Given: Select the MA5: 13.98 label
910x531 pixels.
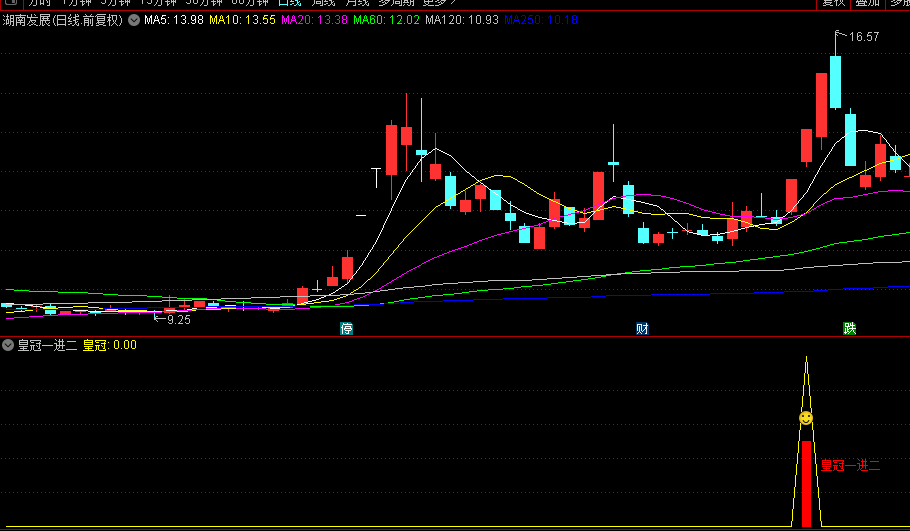Looking at the screenshot, I should pyautogui.click(x=174, y=20).
